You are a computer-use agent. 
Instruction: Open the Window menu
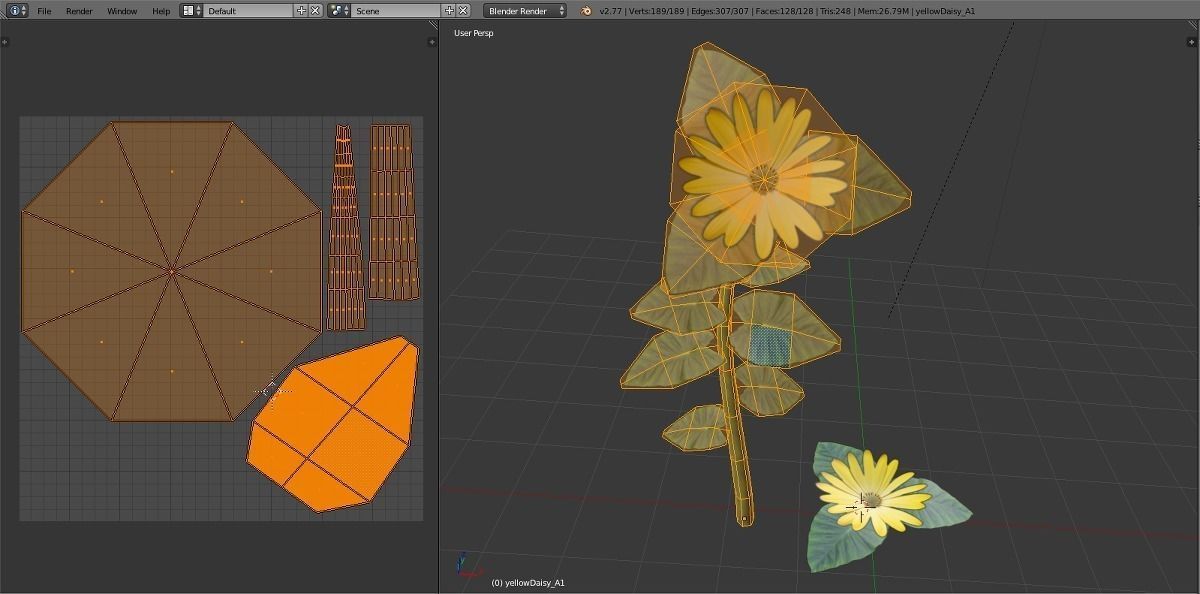tap(122, 11)
